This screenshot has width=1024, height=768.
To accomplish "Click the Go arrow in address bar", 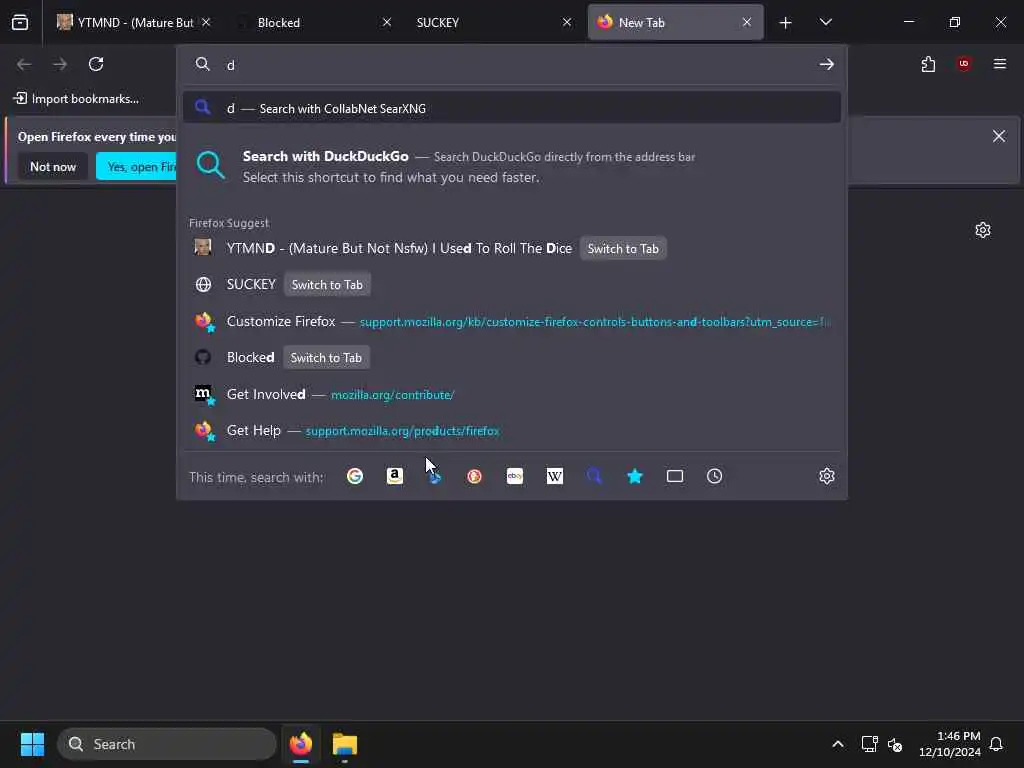I will click(827, 64).
